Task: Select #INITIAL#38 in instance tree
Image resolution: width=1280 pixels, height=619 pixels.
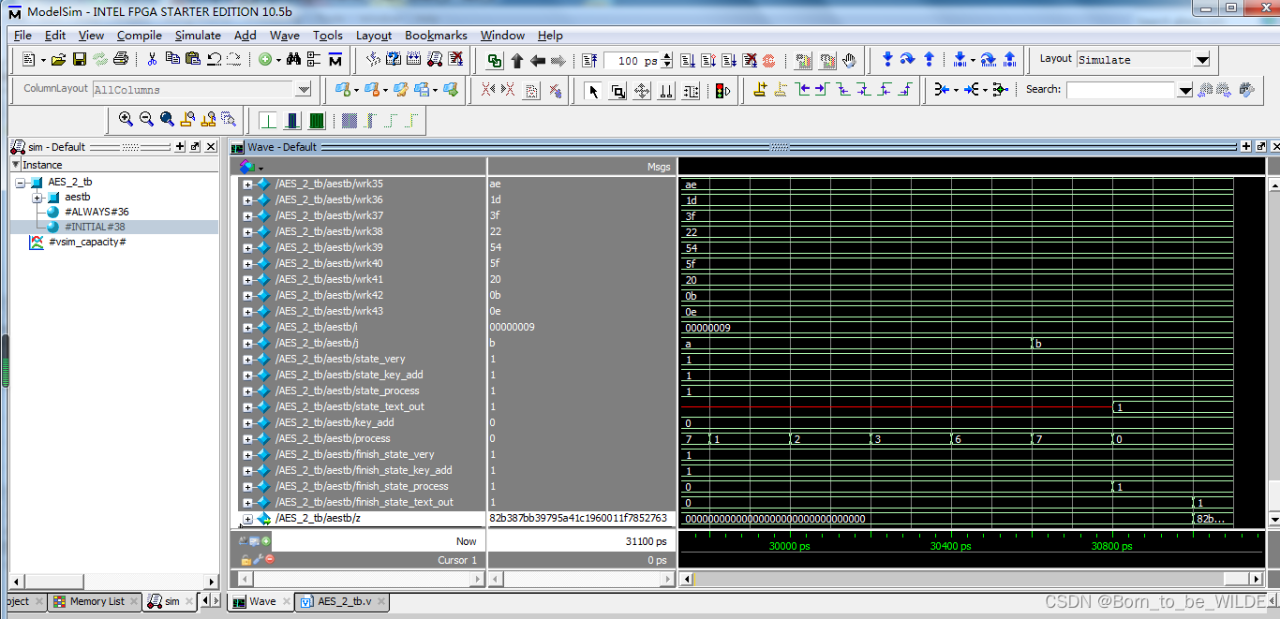Action: 94,227
